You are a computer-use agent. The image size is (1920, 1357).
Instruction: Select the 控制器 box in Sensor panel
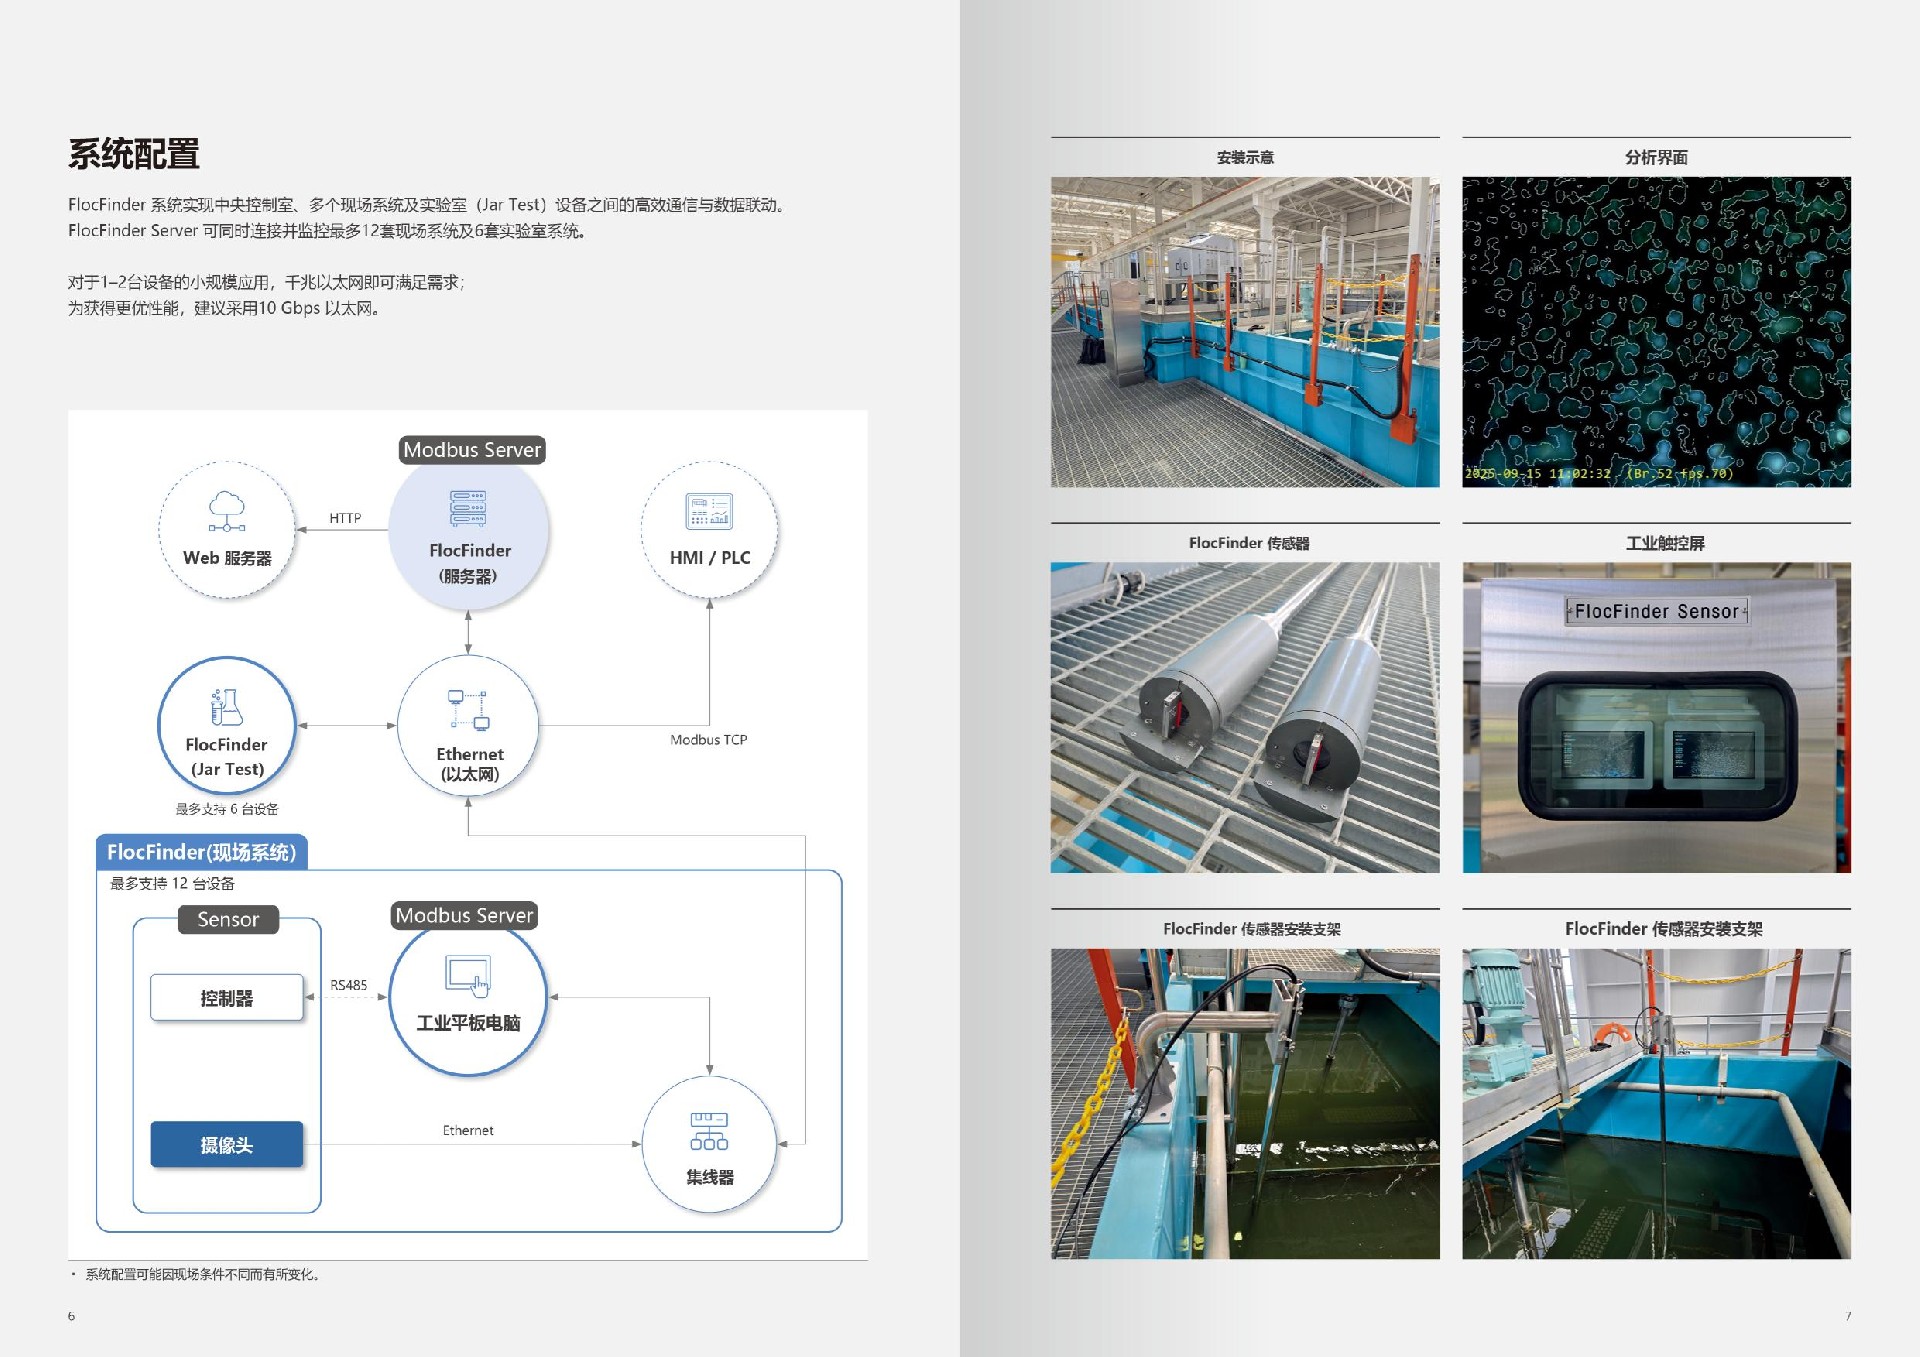click(x=227, y=998)
